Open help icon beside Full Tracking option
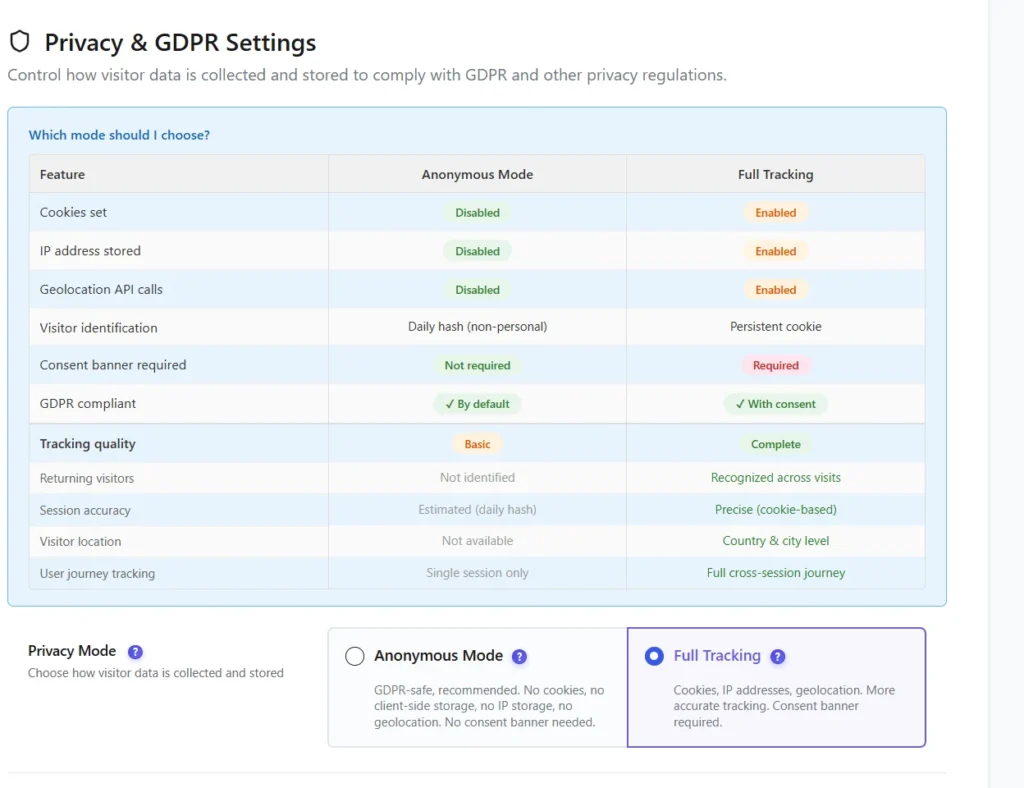 (x=777, y=656)
